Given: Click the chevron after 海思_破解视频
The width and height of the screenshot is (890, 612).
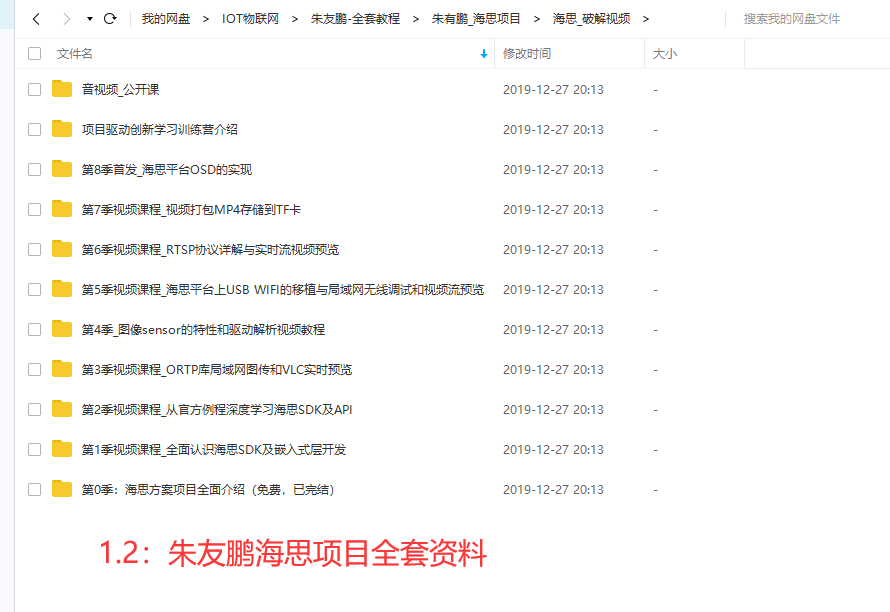Looking at the screenshot, I should 647,17.
